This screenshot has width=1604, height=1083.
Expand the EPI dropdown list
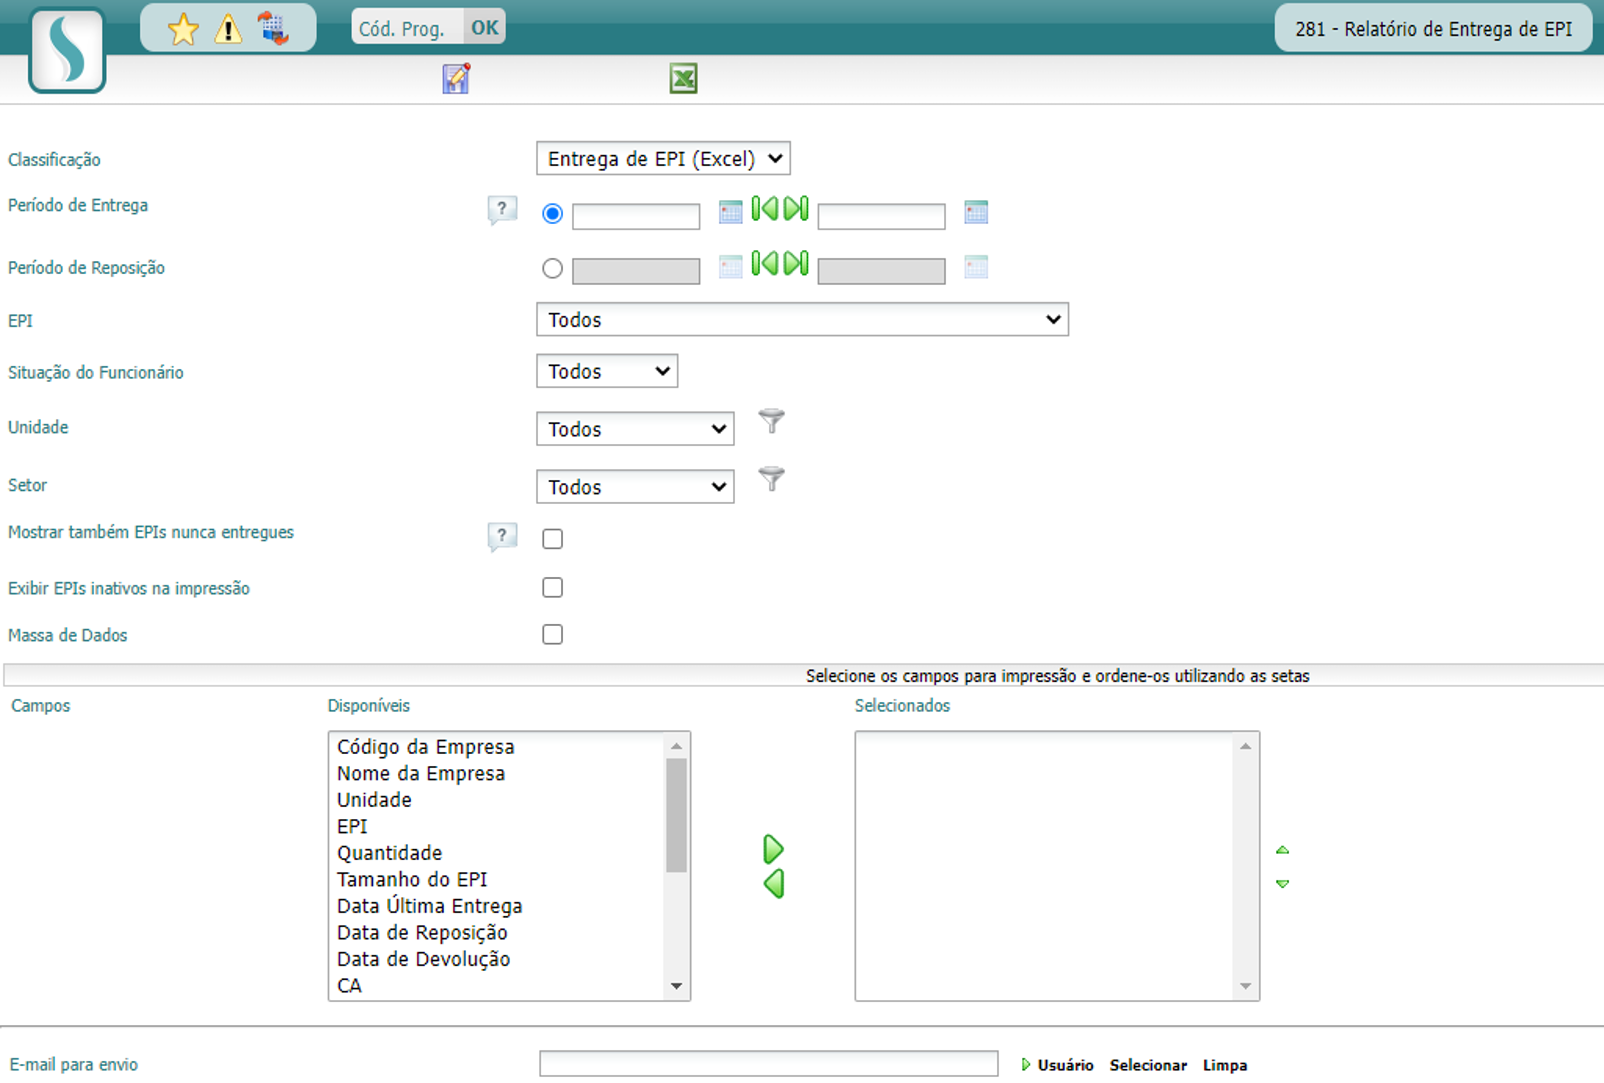(x=802, y=320)
